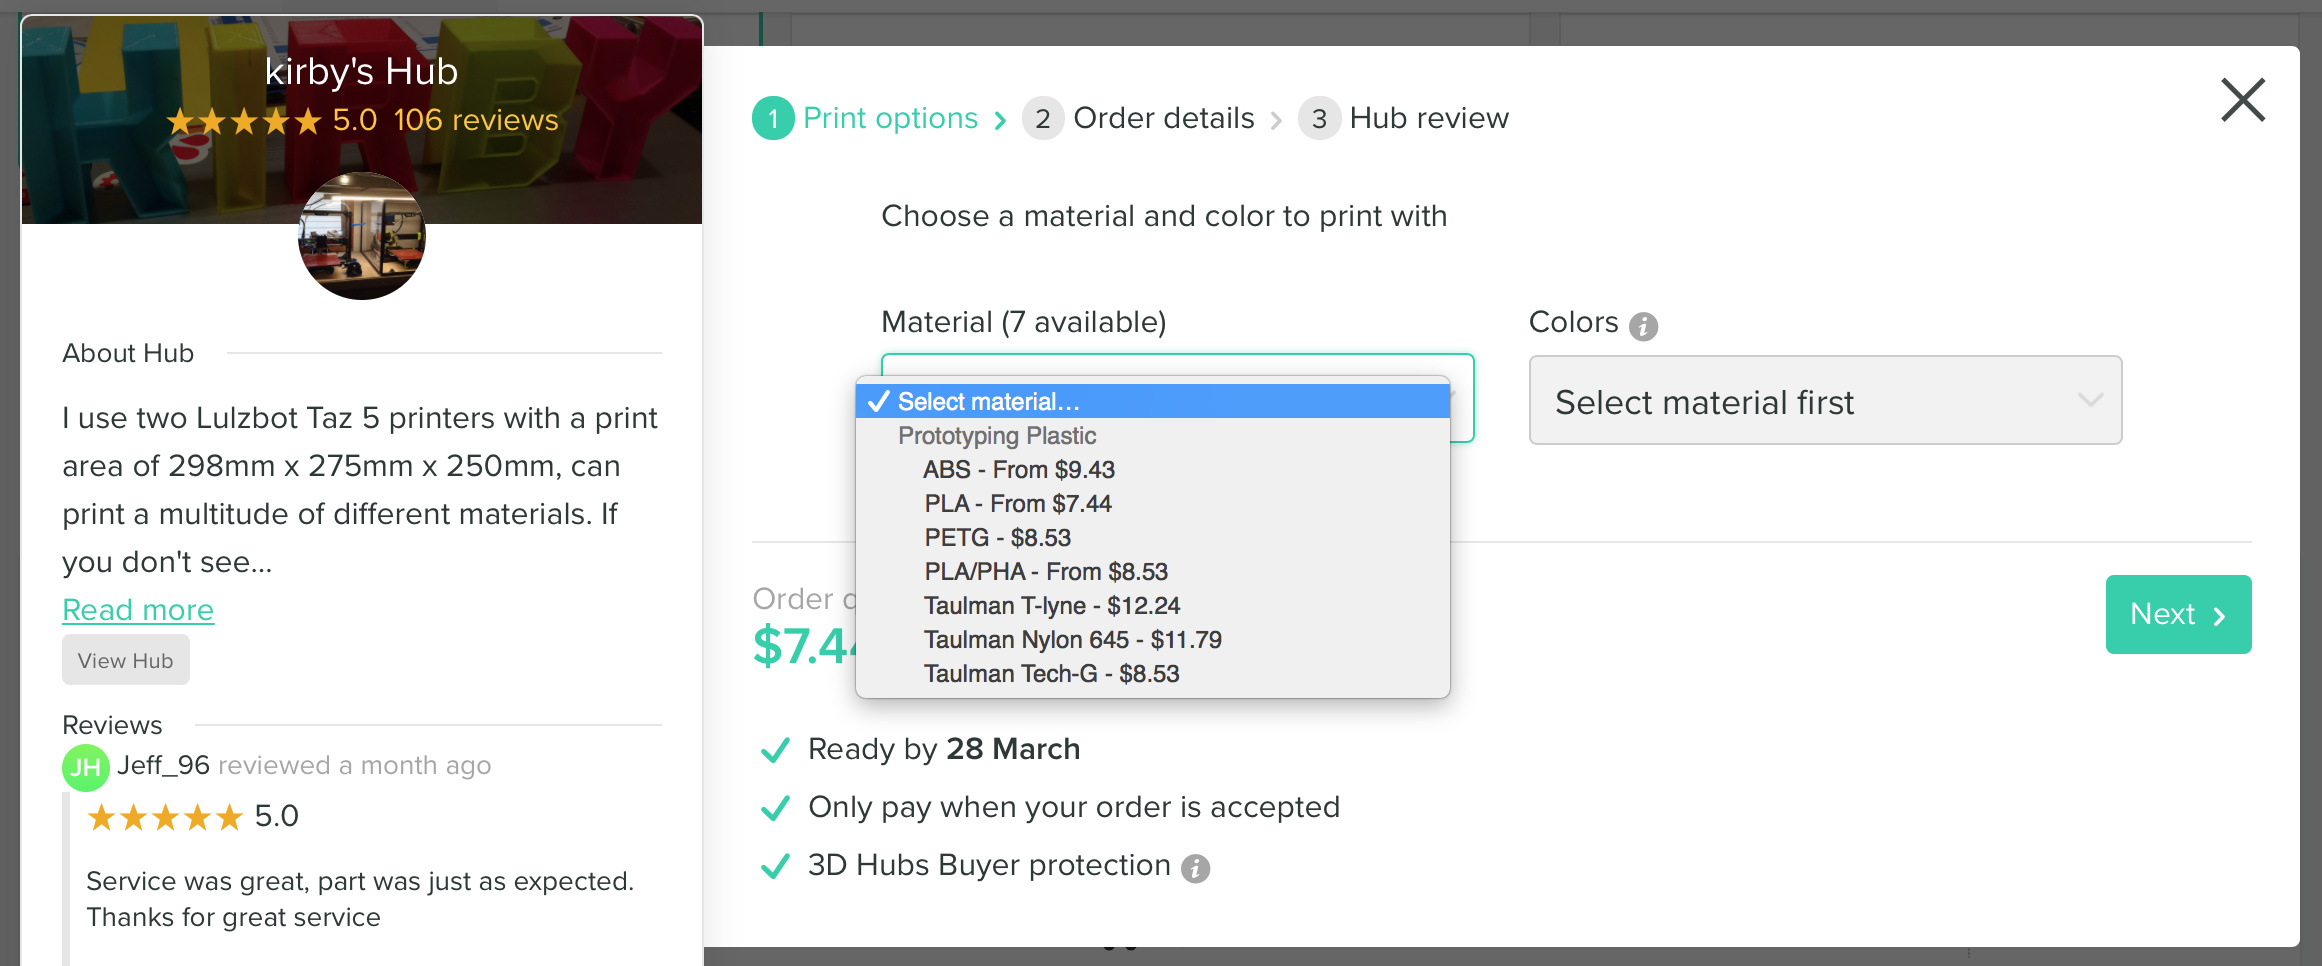Screen dimensions: 2322x966
Task: Click the View Hub button
Action: (126, 661)
